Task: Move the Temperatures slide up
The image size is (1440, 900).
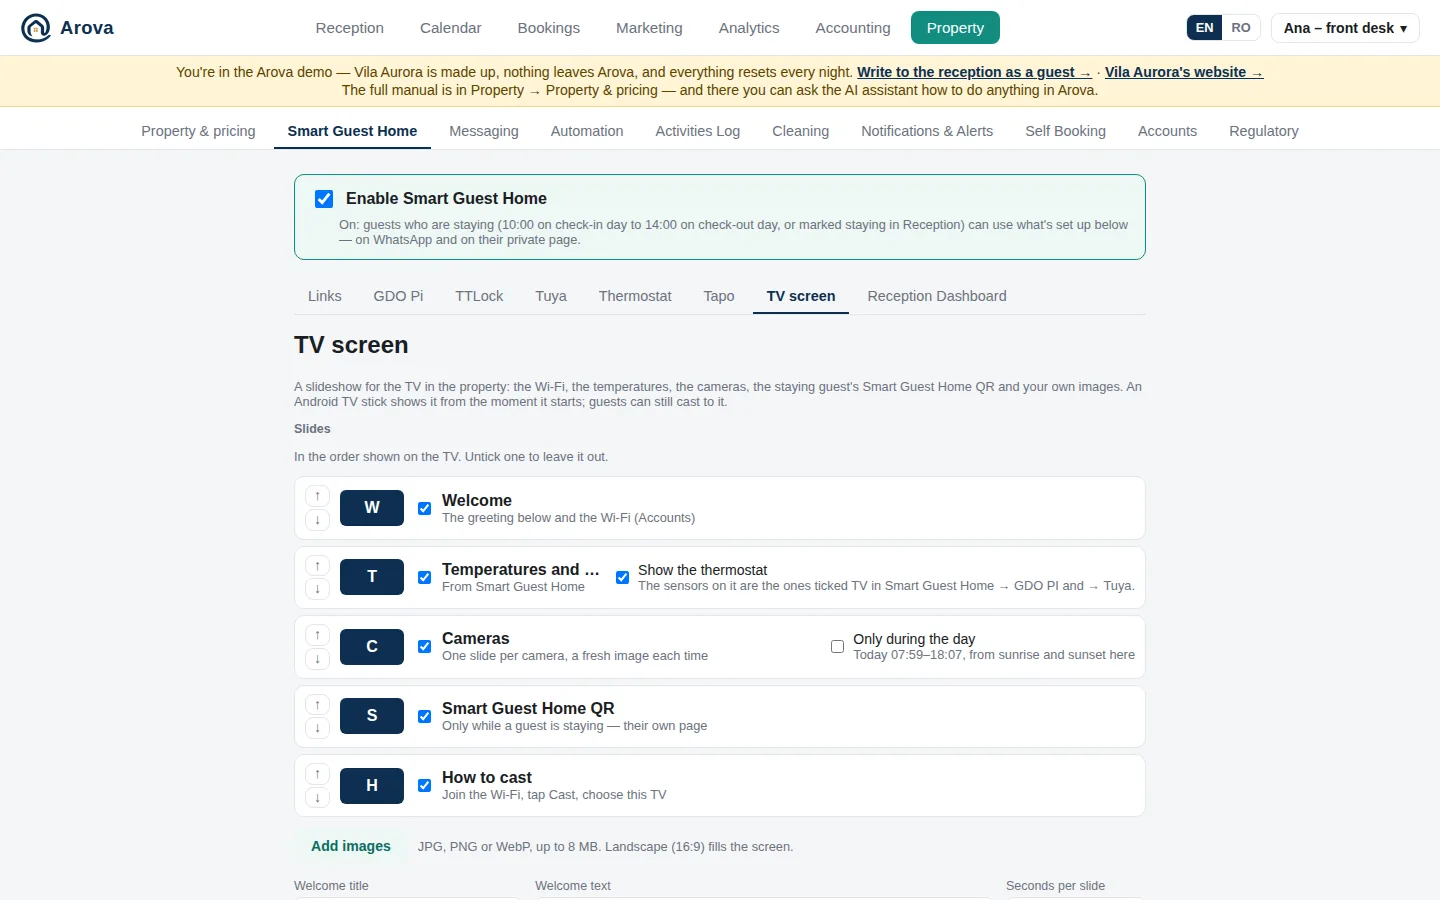Action: click(317, 566)
